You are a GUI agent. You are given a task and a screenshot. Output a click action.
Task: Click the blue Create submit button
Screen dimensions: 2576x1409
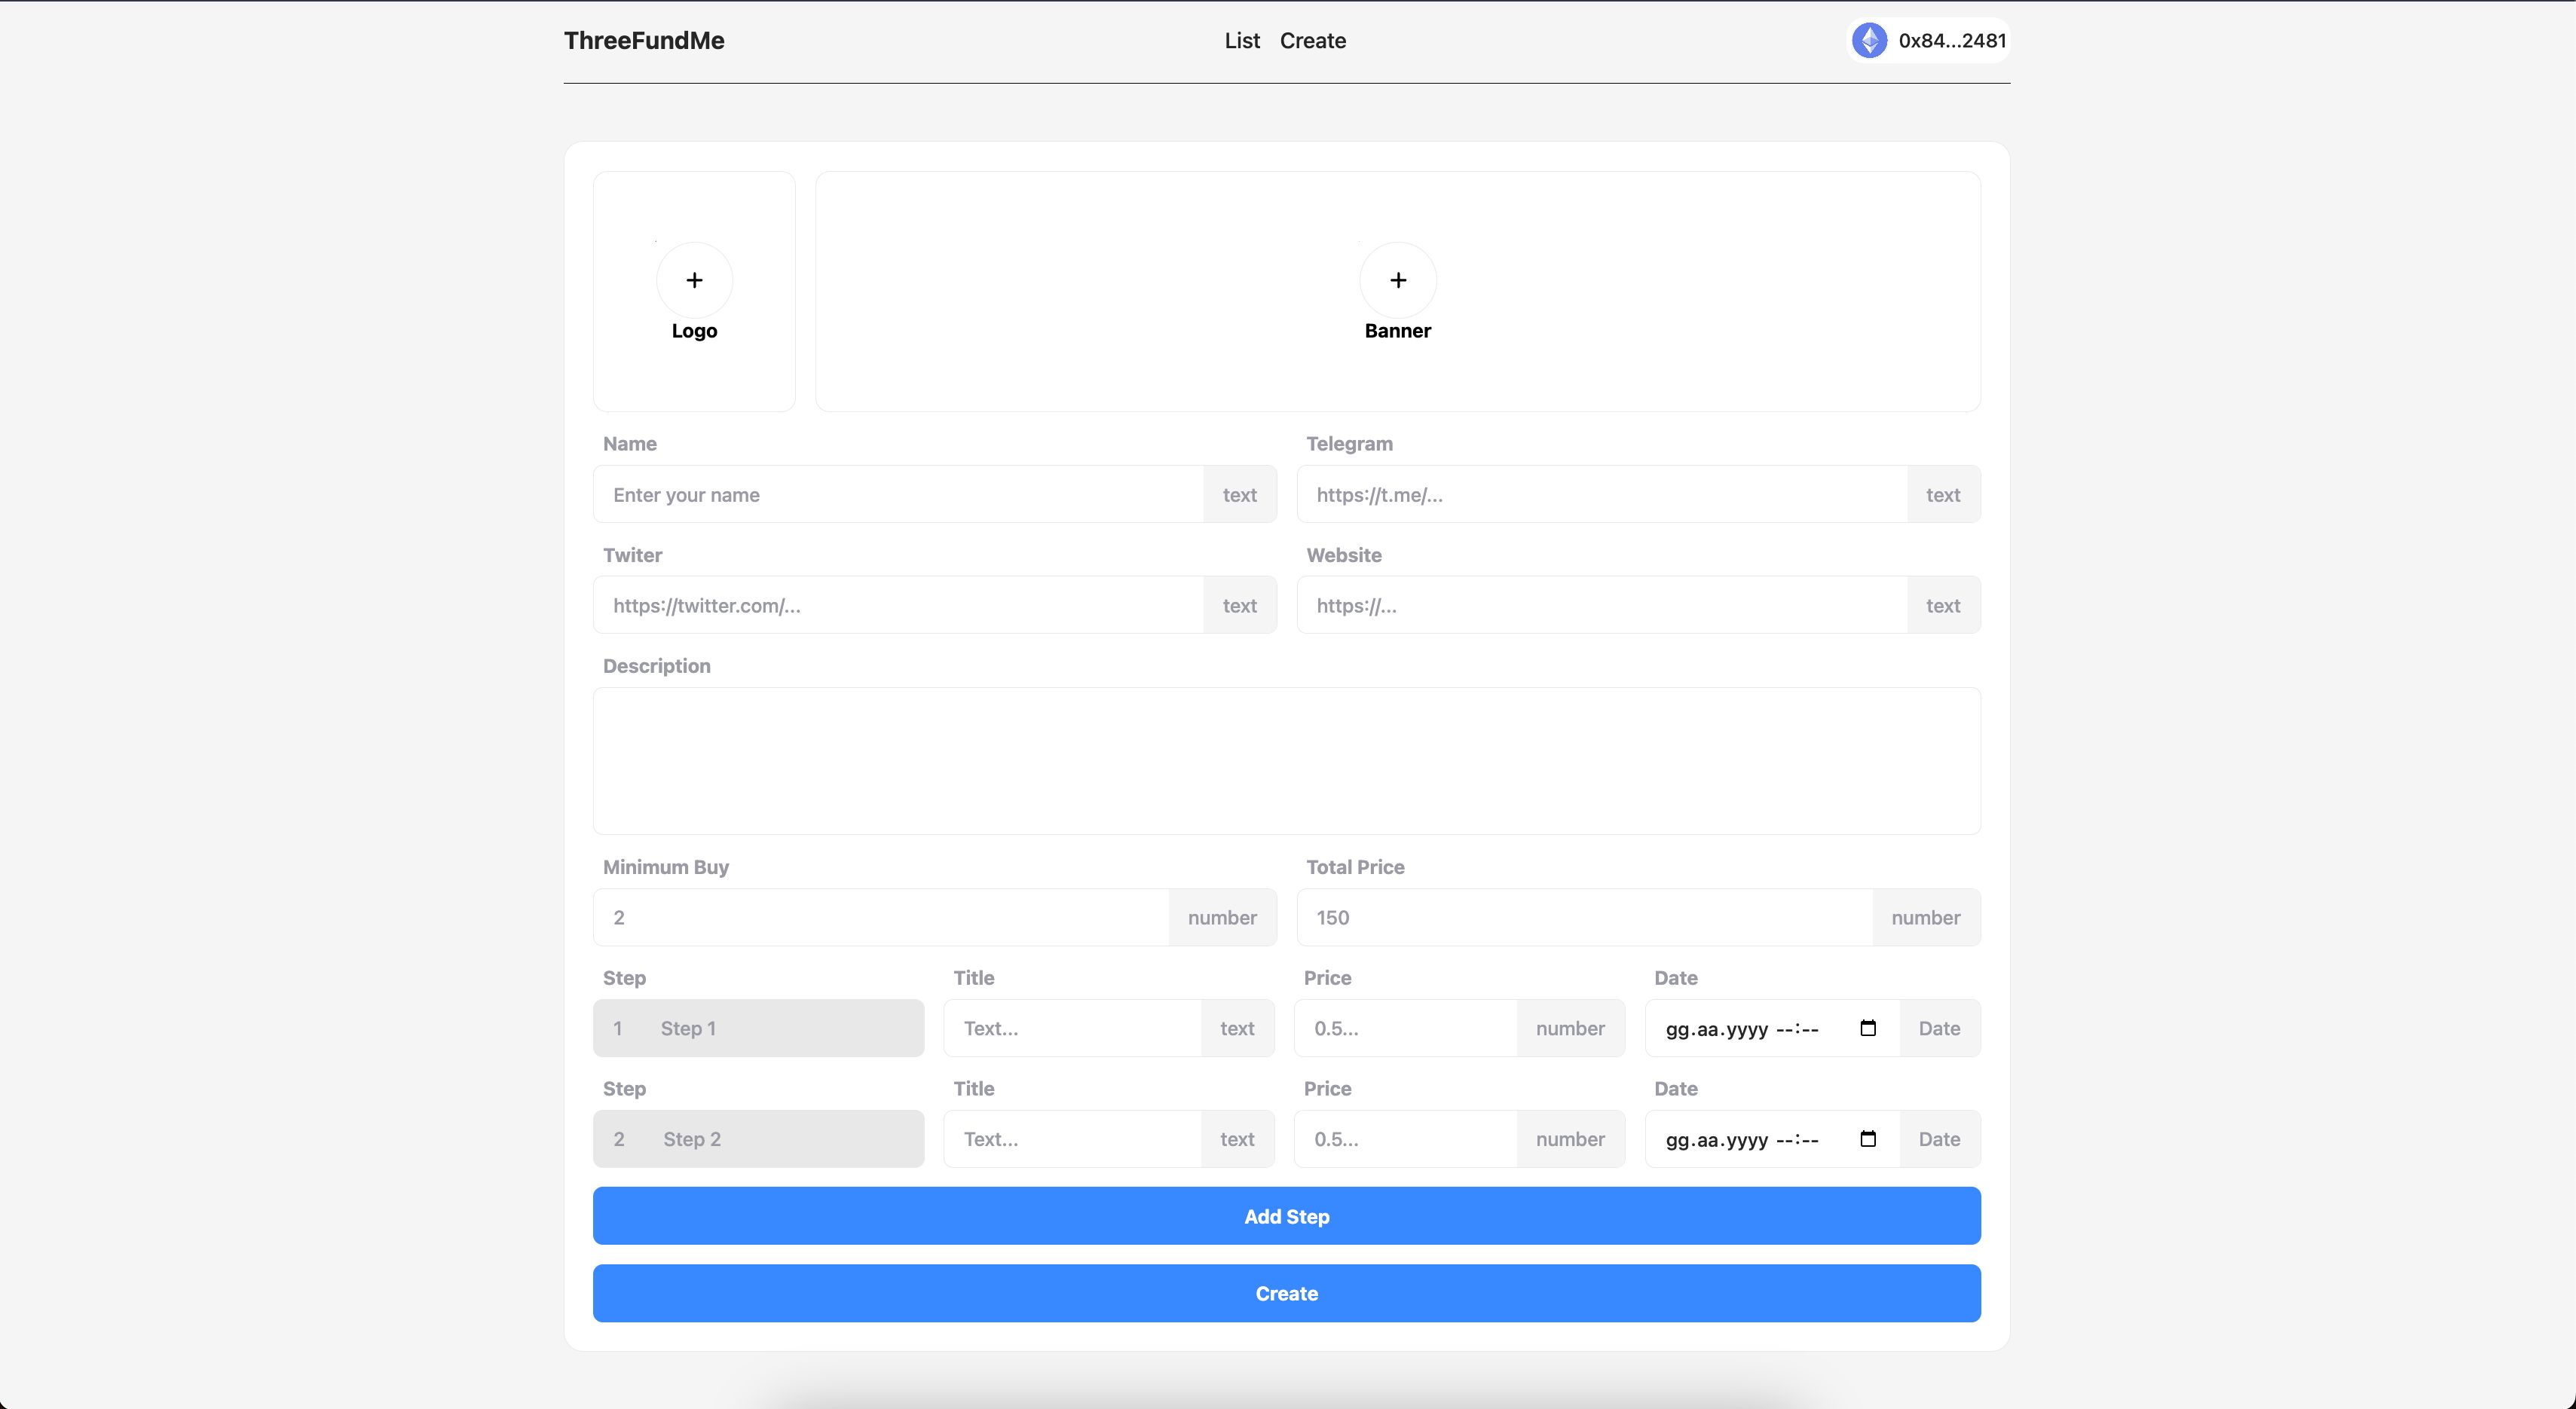click(1286, 1293)
